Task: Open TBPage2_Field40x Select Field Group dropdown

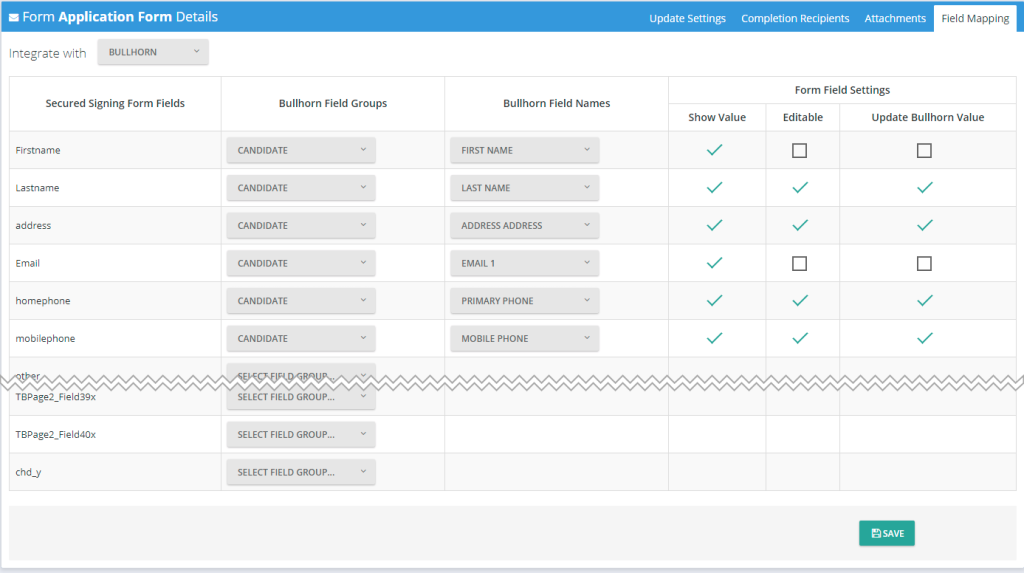Action: [301, 434]
